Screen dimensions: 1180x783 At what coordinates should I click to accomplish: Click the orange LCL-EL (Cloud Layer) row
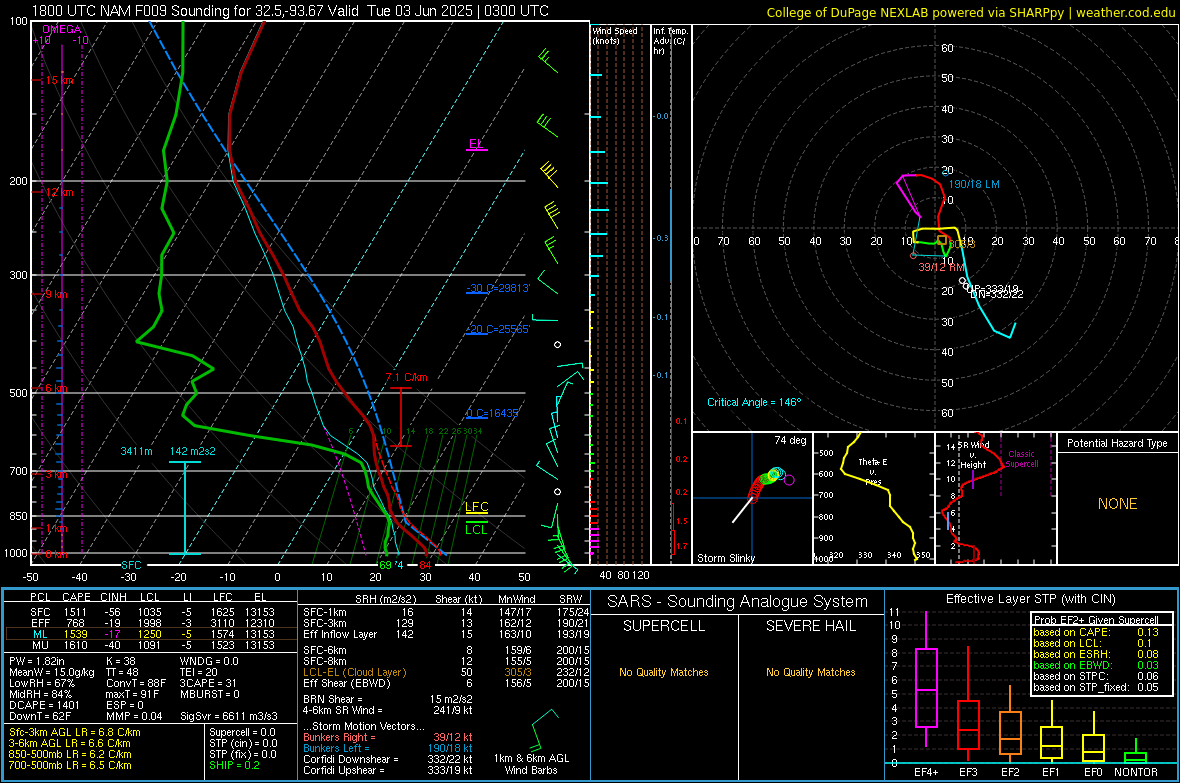[446, 673]
